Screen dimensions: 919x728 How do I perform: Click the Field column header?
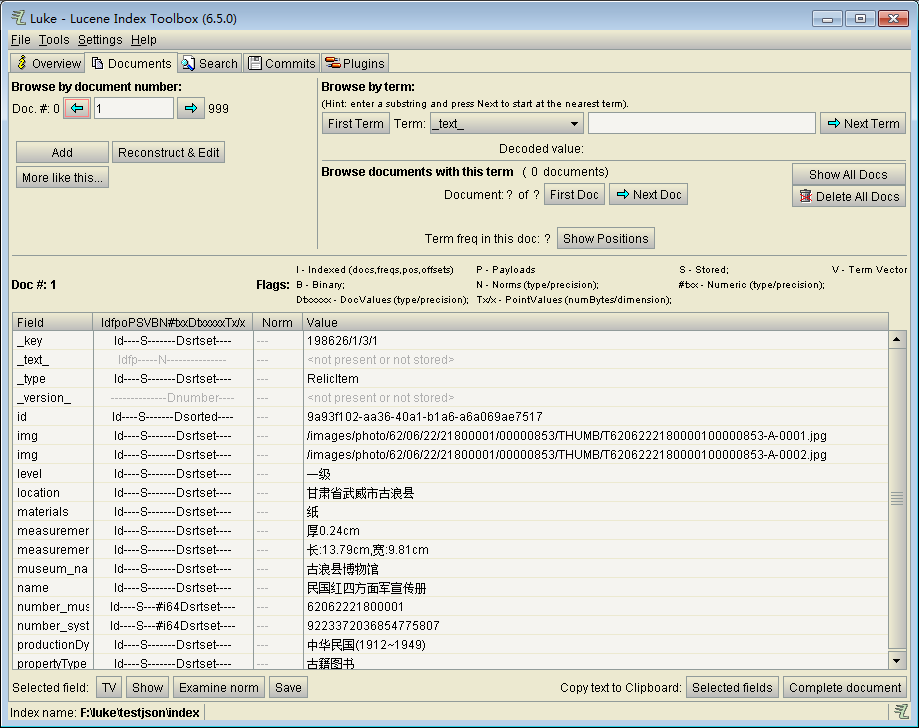click(53, 322)
